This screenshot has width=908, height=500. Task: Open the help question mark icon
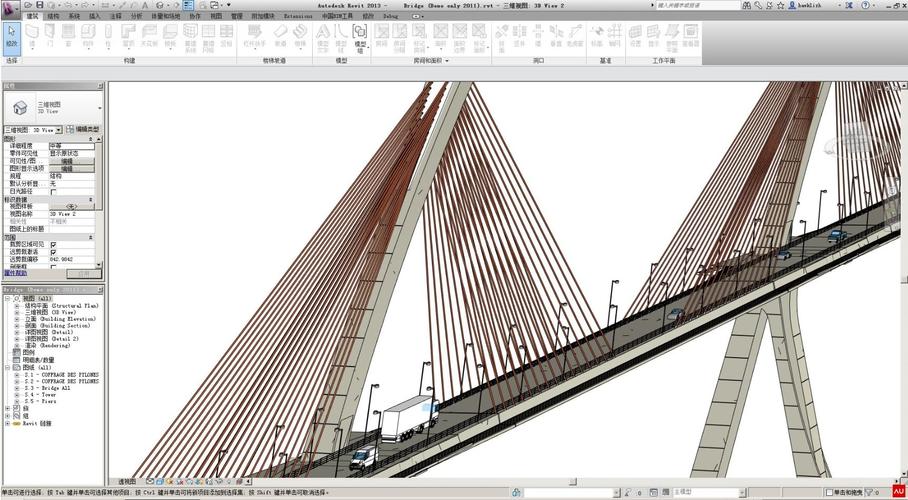[867, 5]
